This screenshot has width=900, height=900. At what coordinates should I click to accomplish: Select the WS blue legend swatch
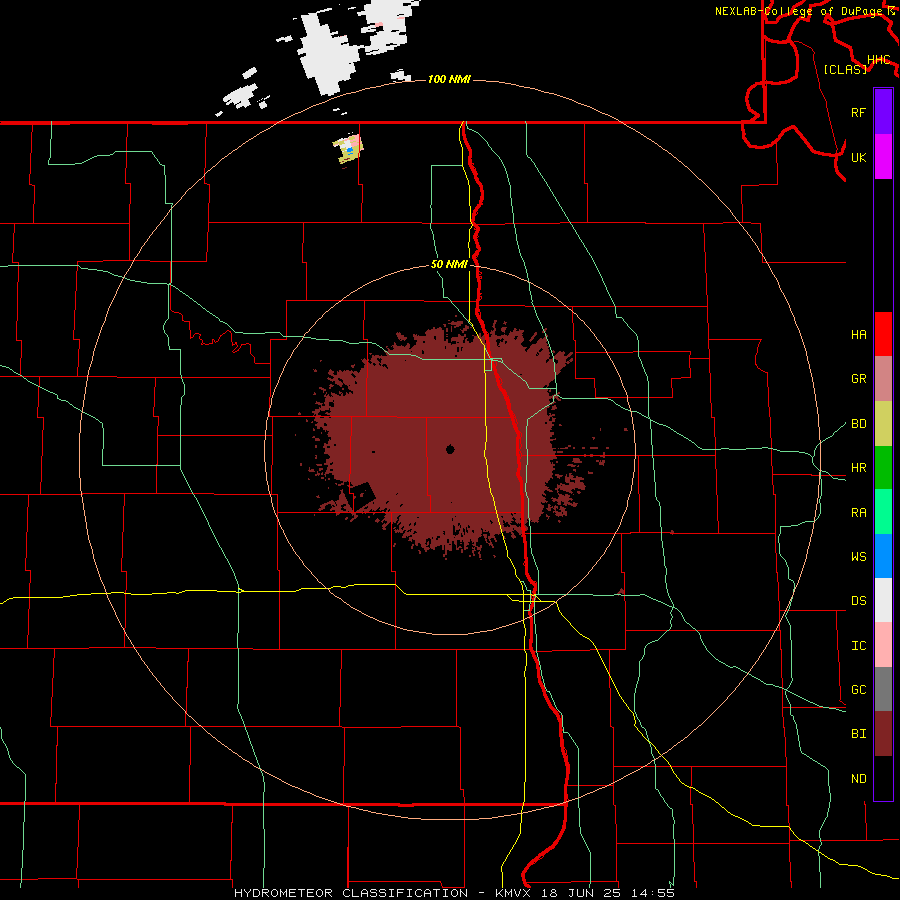[x=883, y=556]
